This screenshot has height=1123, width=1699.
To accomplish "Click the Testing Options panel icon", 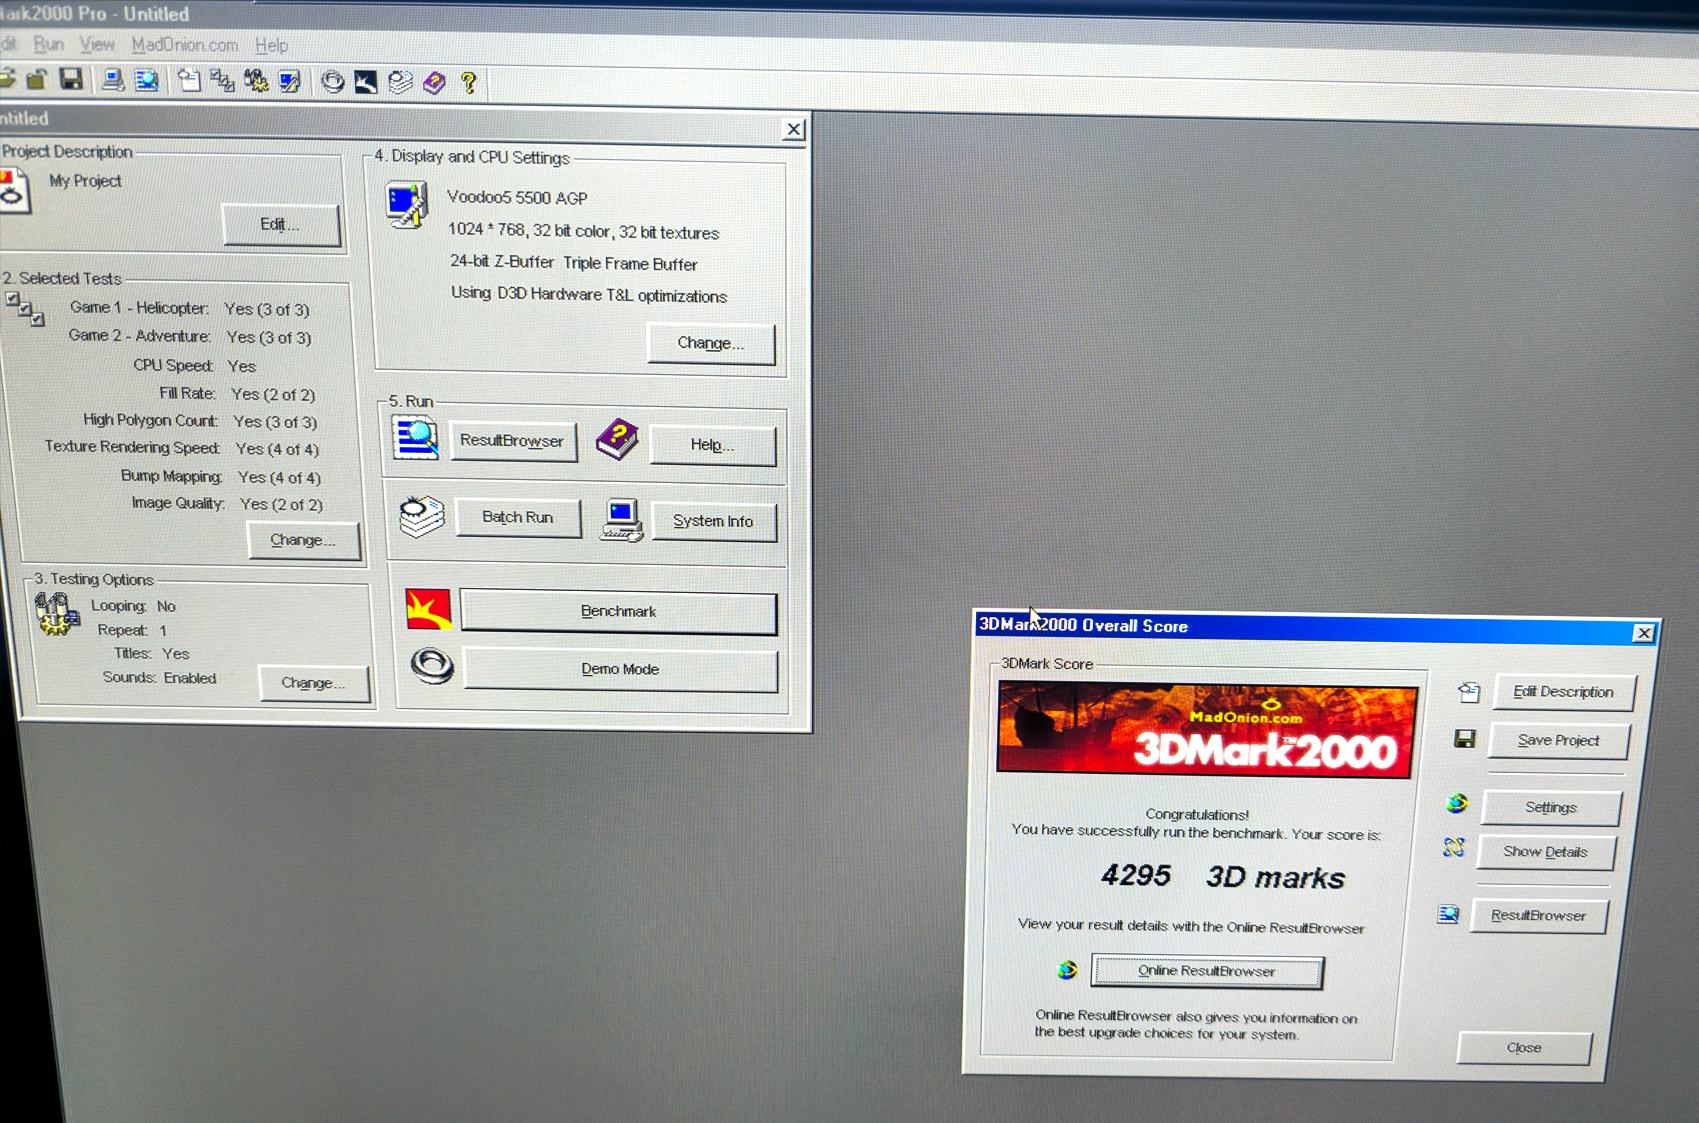I will click(56, 613).
